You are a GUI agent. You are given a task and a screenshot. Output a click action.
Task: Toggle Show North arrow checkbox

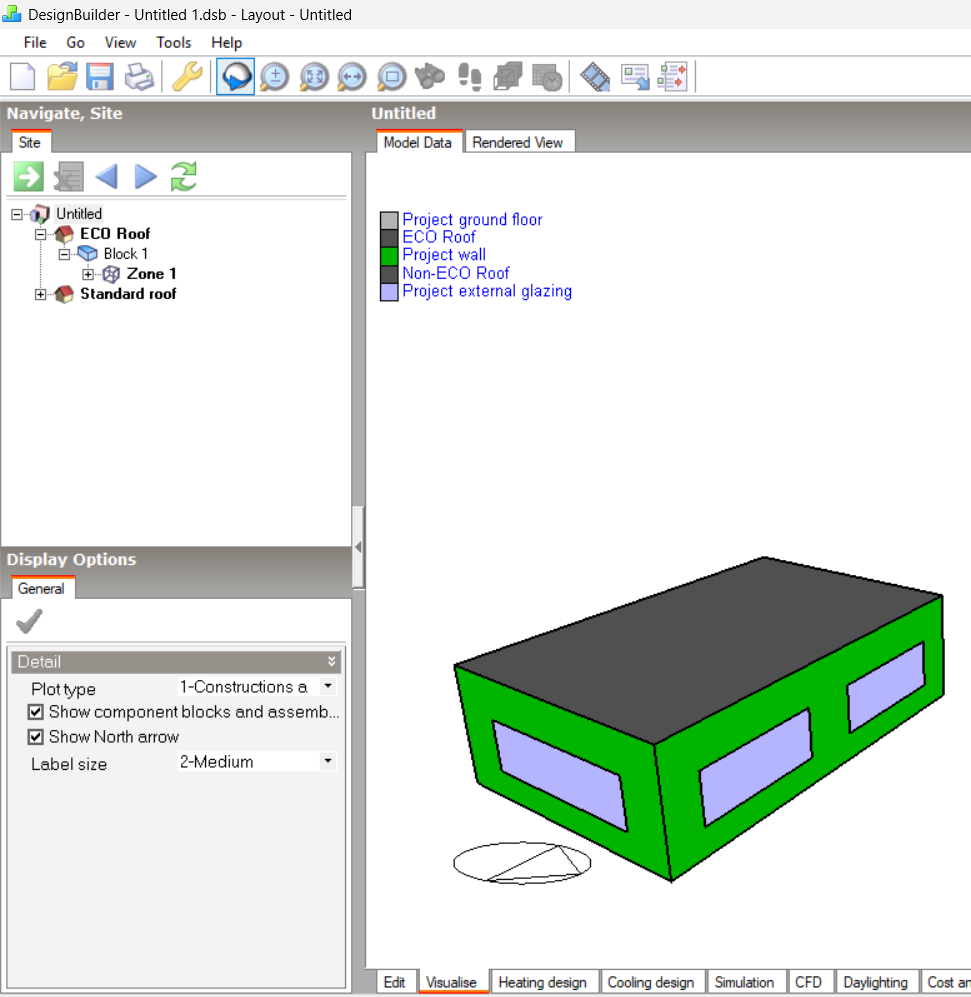tap(36, 737)
